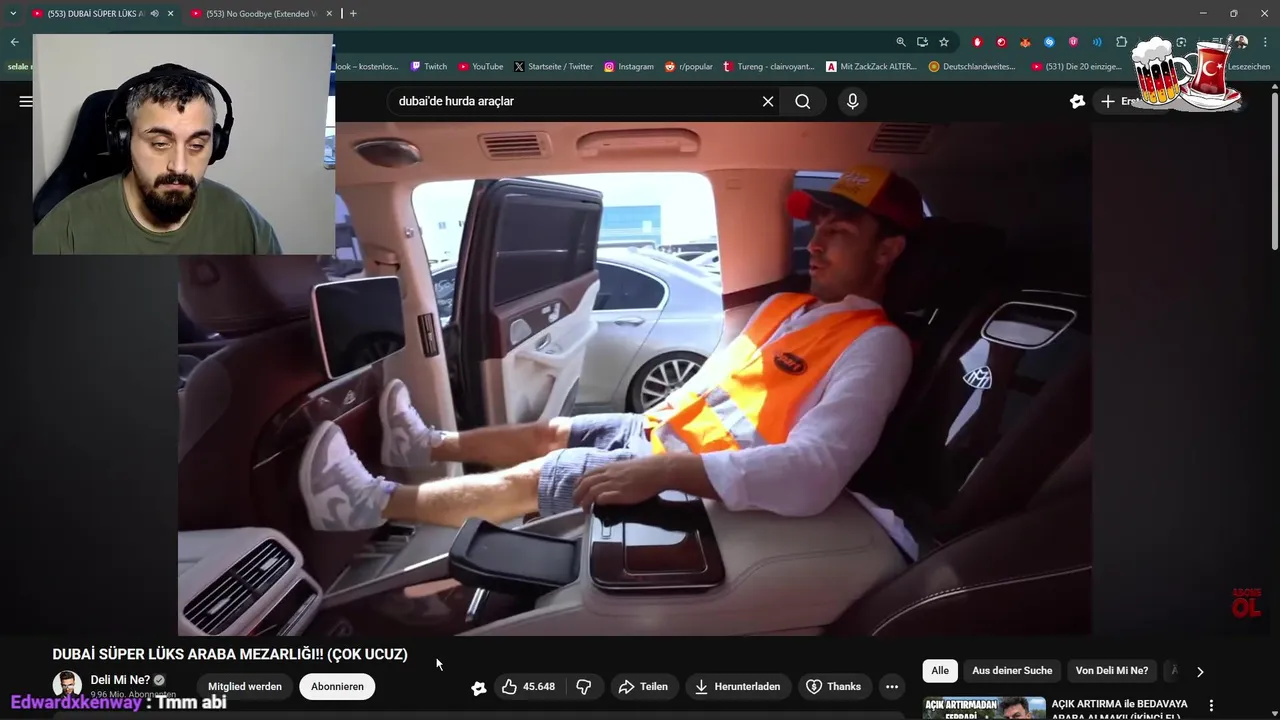Show more filter chips with right chevron

click(1200, 672)
